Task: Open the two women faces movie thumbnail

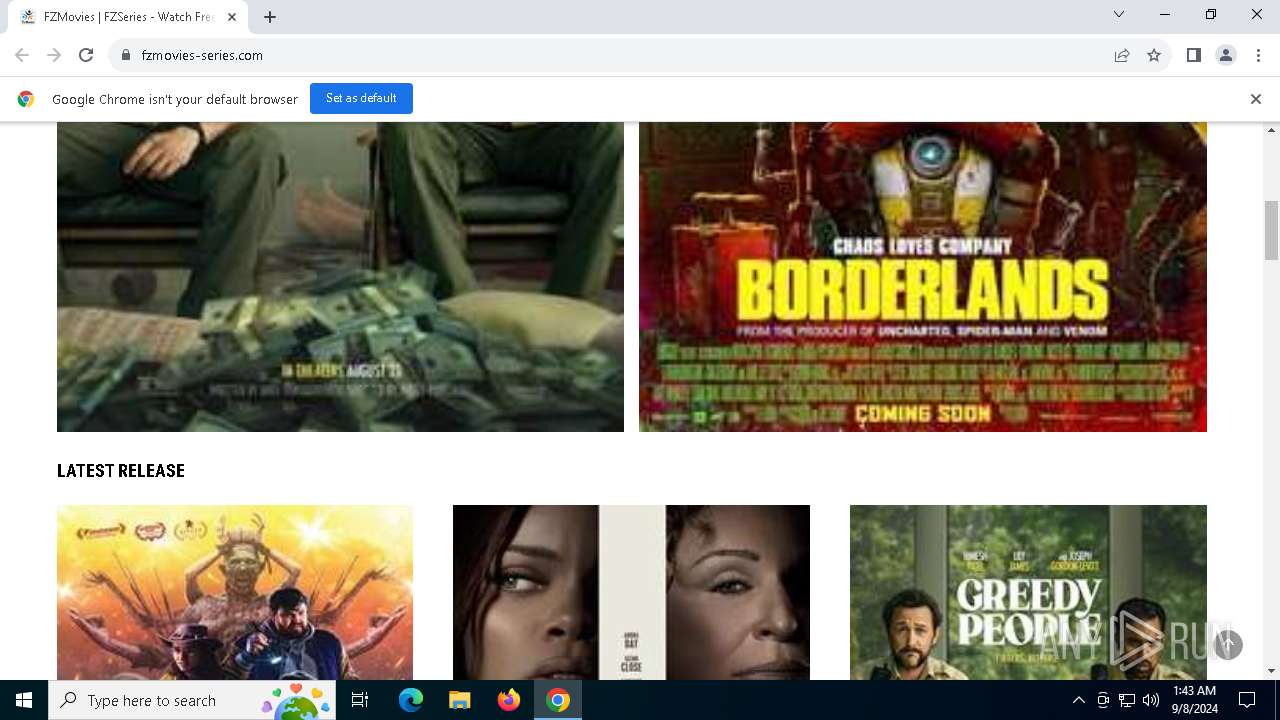Action: coord(631,592)
